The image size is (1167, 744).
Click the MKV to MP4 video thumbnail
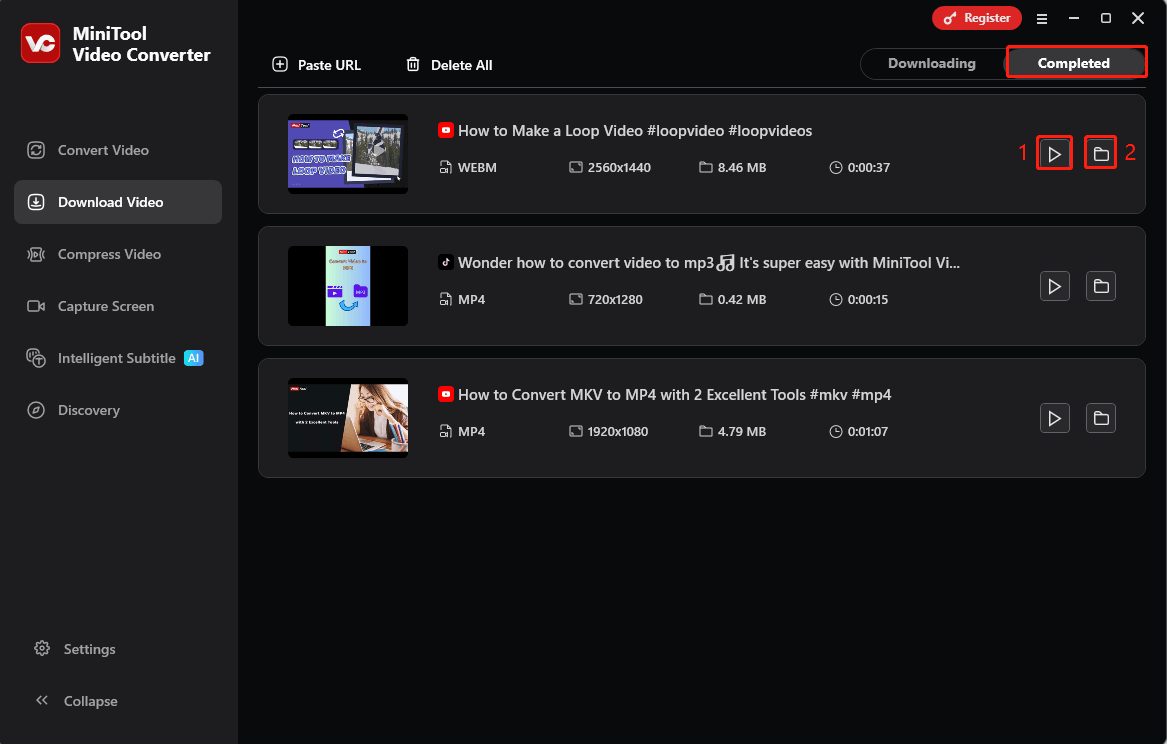point(347,418)
